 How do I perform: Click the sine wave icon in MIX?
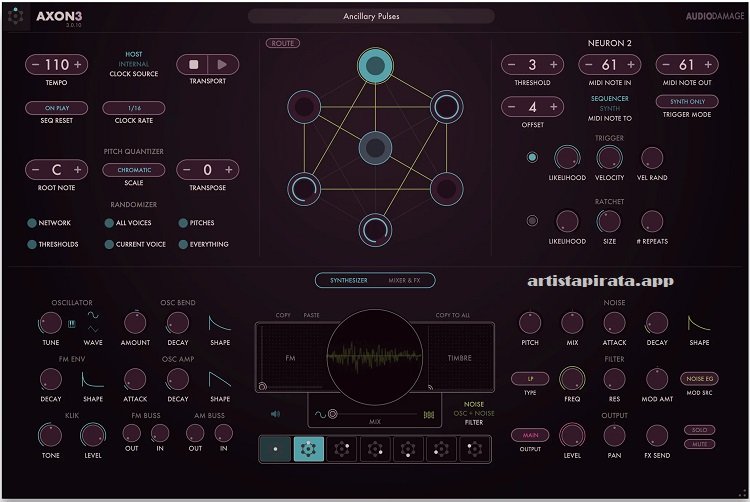click(x=320, y=415)
